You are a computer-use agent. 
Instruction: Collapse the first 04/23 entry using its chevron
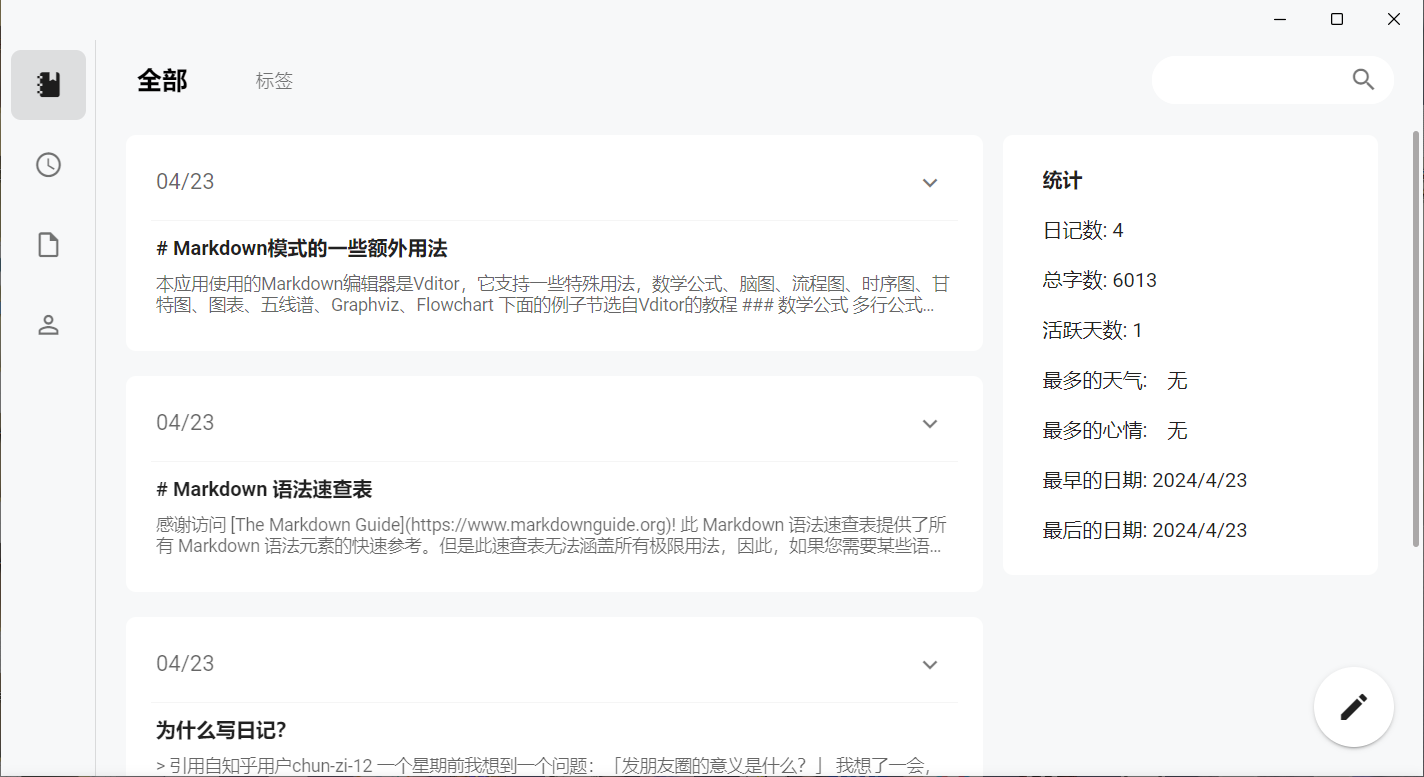[x=930, y=183]
